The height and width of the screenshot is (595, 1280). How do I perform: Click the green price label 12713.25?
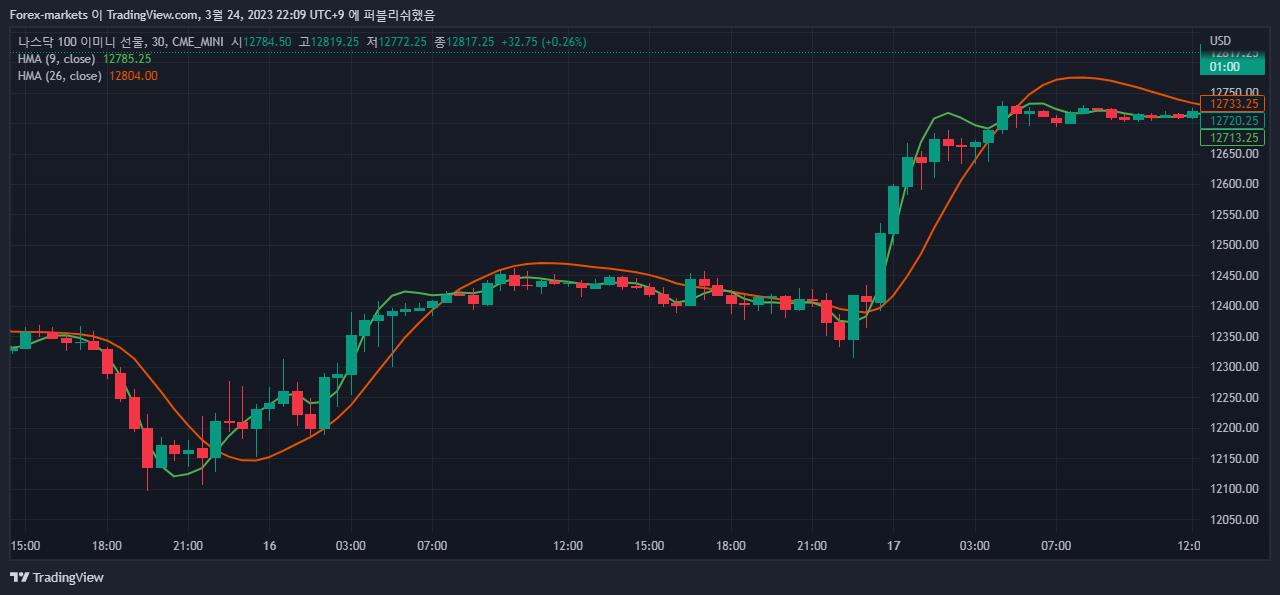(1232, 138)
